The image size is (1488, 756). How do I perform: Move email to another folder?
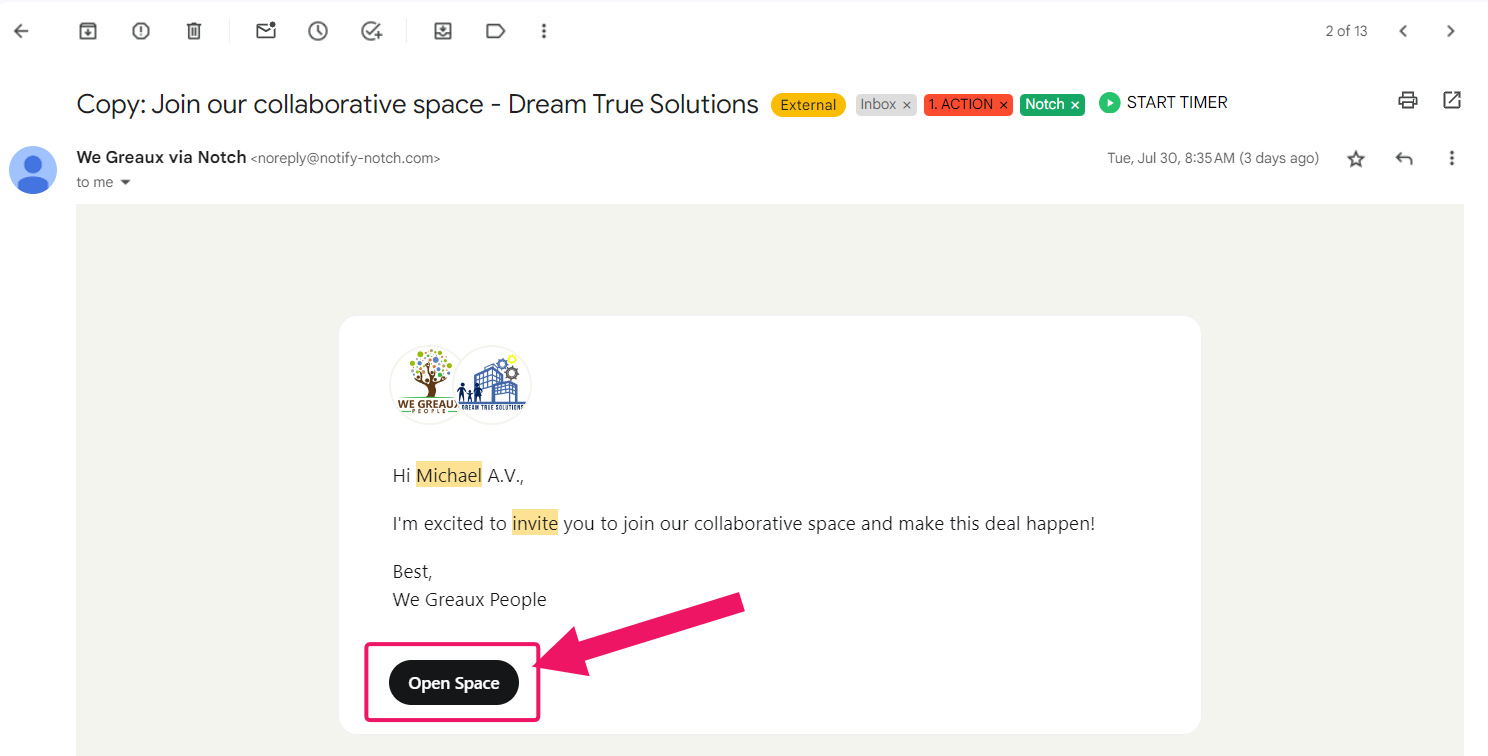coord(443,31)
